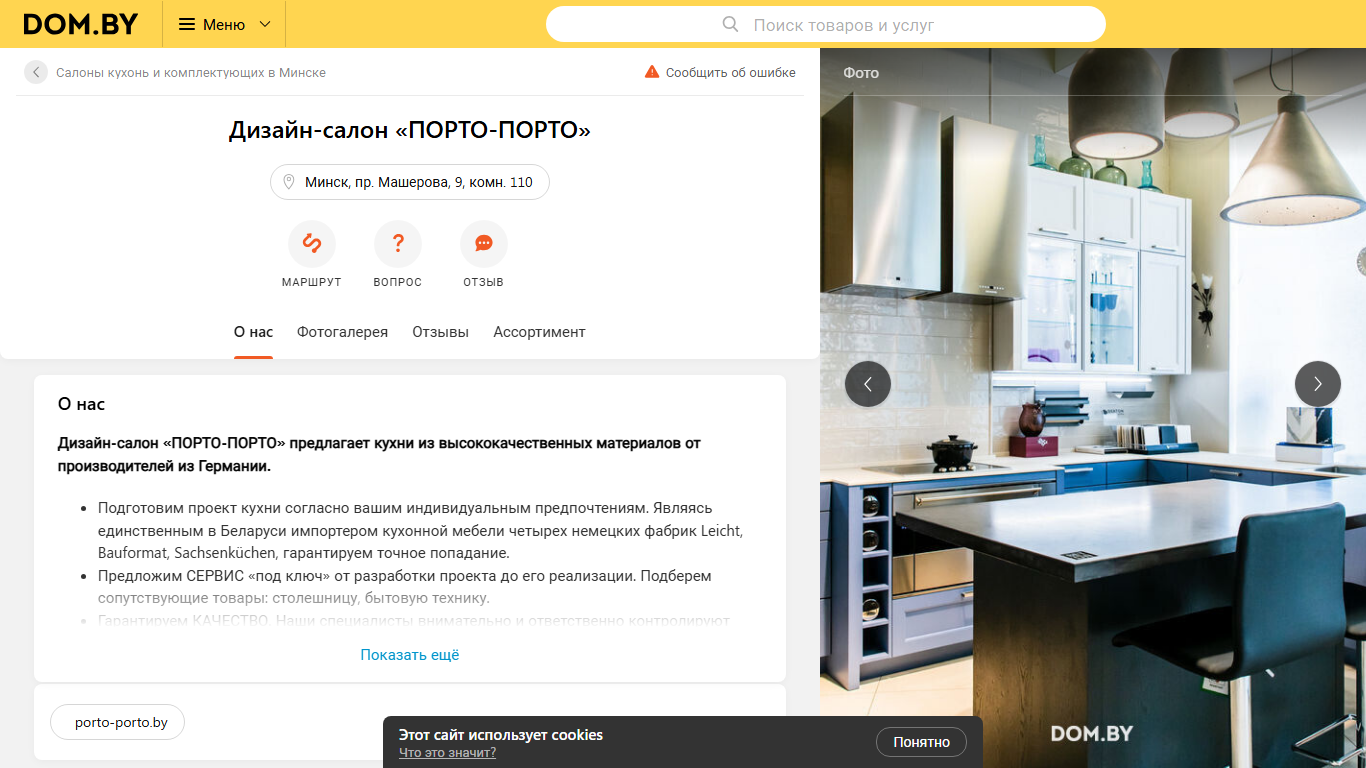
Task: Click the МАРШРУТ label text
Action: pos(312,282)
